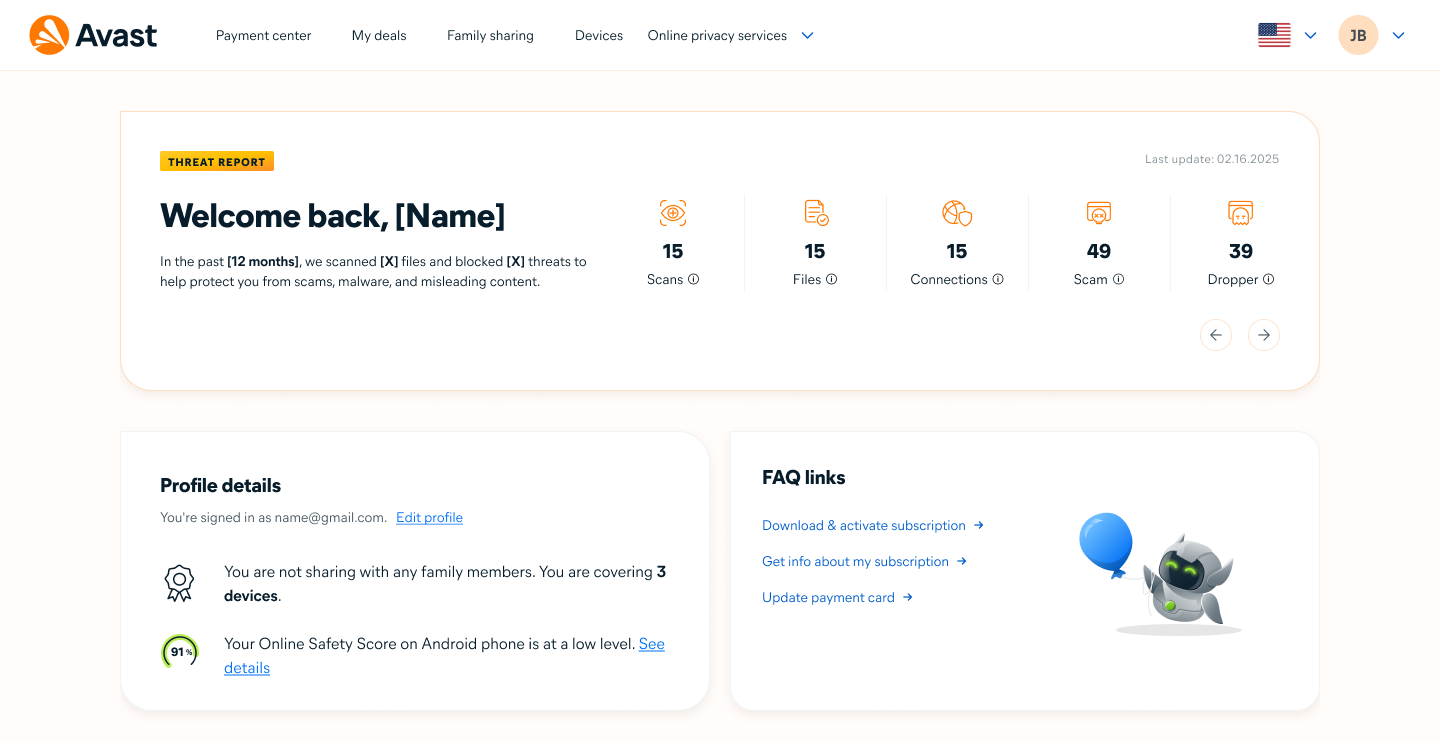The image size is (1440, 742).
Task: Click the family sharing award ribbon icon
Action: pyautogui.click(x=179, y=583)
